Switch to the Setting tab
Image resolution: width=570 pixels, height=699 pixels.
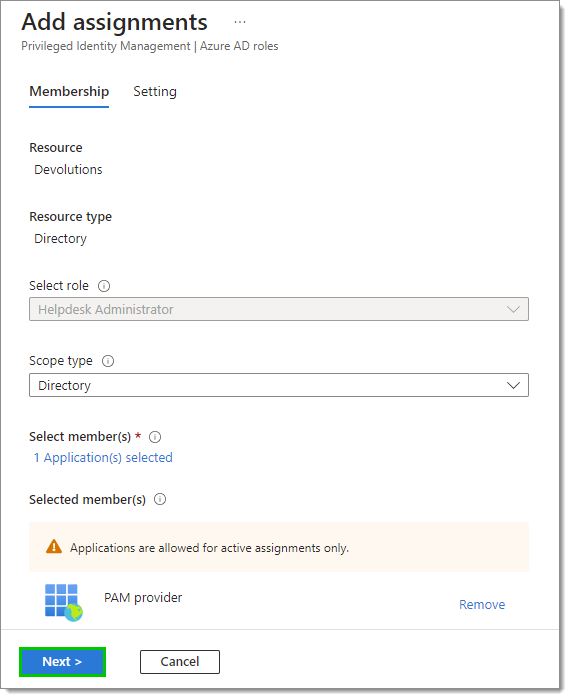(155, 92)
